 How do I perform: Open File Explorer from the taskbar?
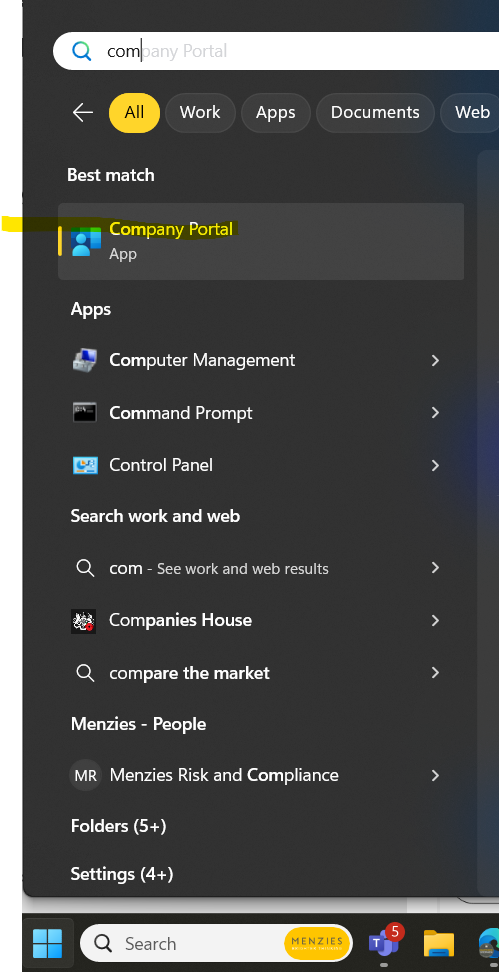pos(439,943)
